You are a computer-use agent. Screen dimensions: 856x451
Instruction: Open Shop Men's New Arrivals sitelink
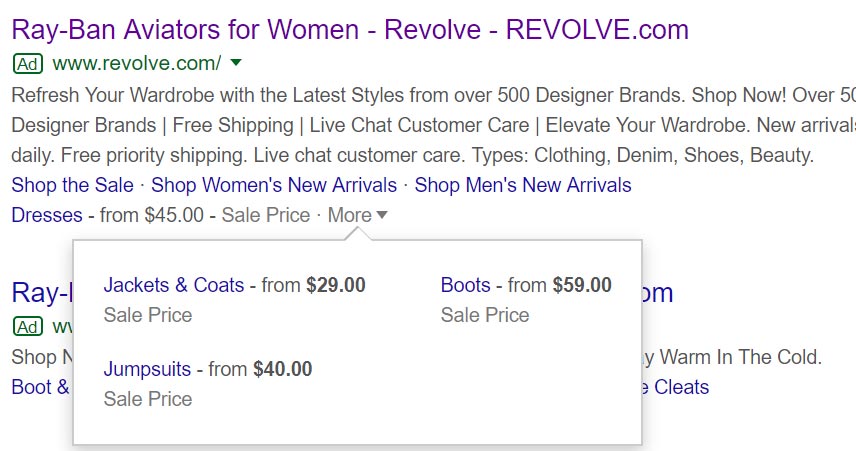tap(523, 185)
